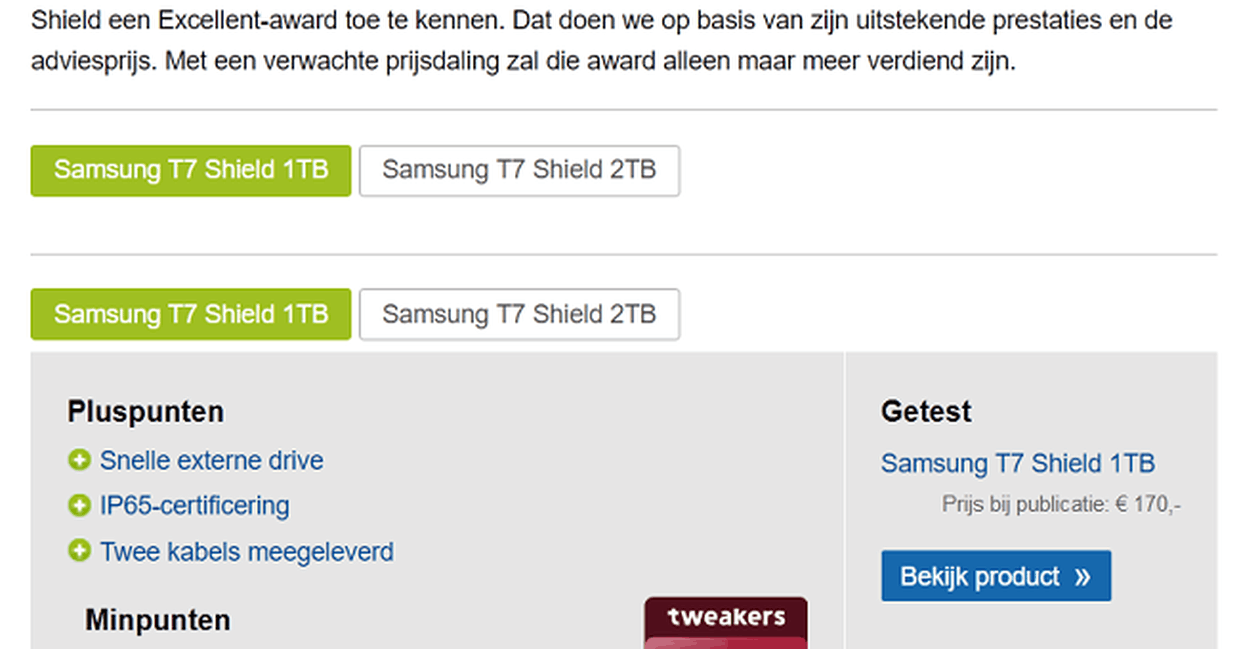Click the Pluspunten heading
This screenshot has width=1239, height=649.
tap(146, 411)
